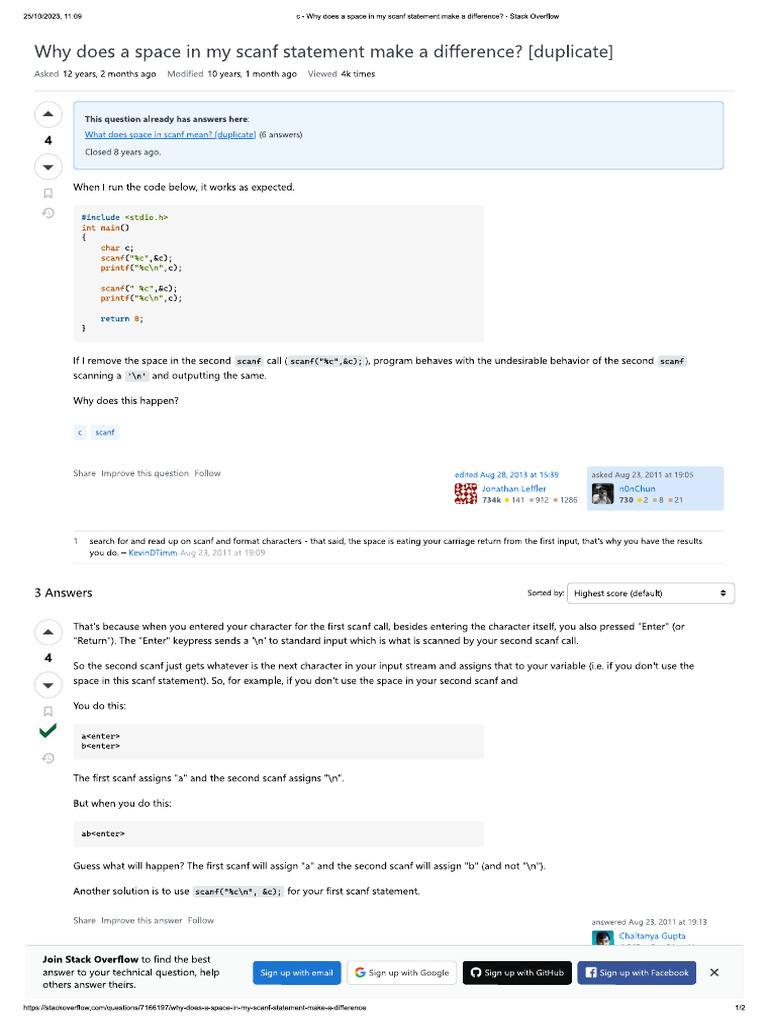Click the accepted answer checkmark
Image resolution: width=768 pixels, height=1024 pixels.
click(48, 734)
